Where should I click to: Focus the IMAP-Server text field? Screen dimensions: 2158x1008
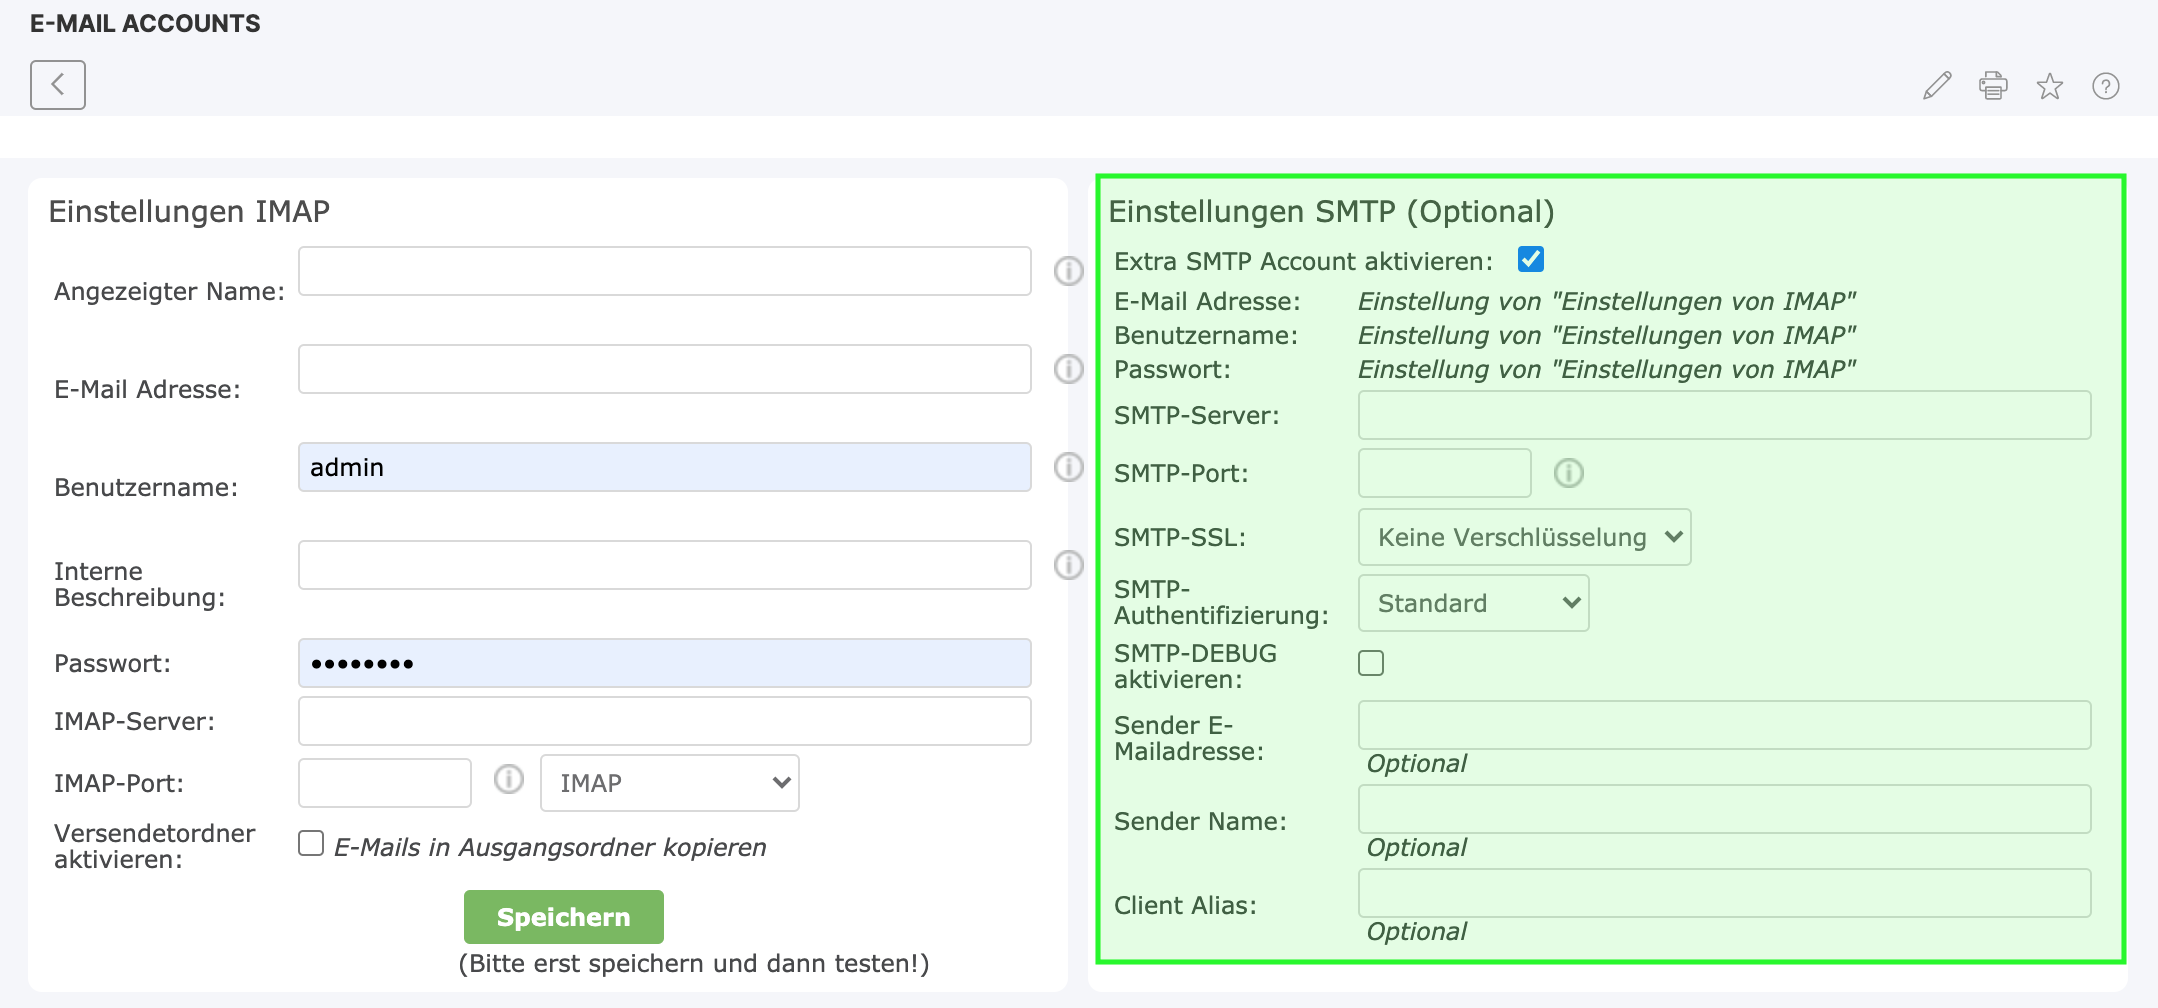pos(664,721)
